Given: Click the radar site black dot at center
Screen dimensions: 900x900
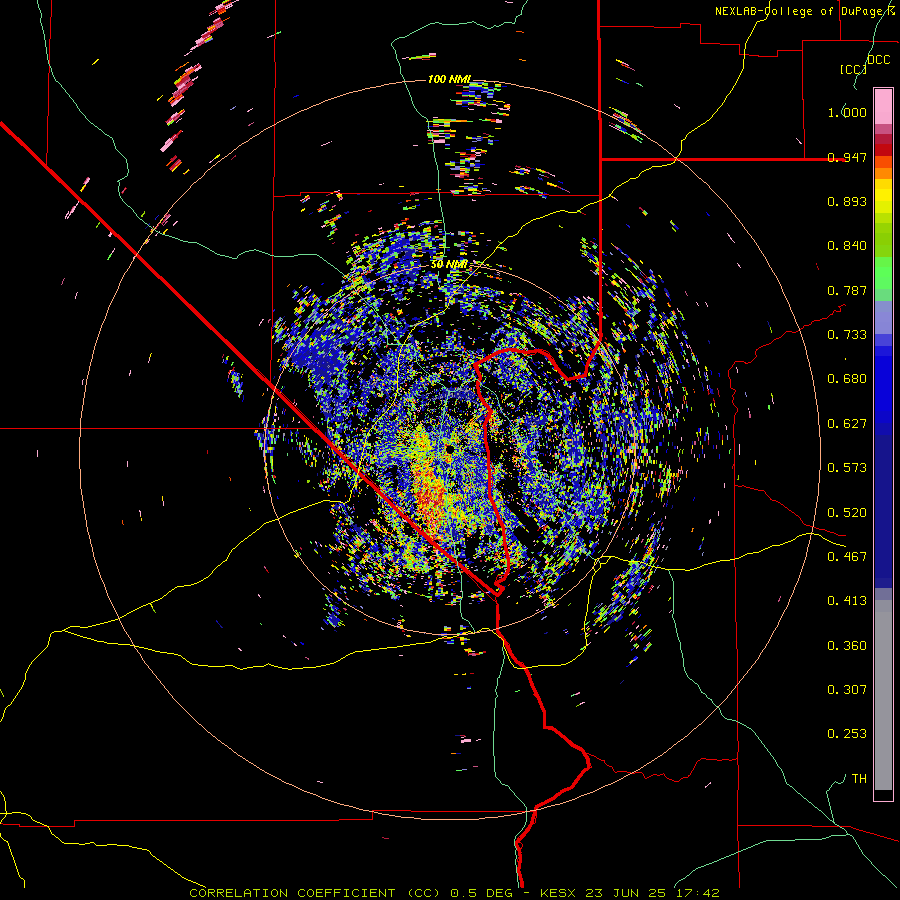Looking at the screenshot, I should [450, 448].
